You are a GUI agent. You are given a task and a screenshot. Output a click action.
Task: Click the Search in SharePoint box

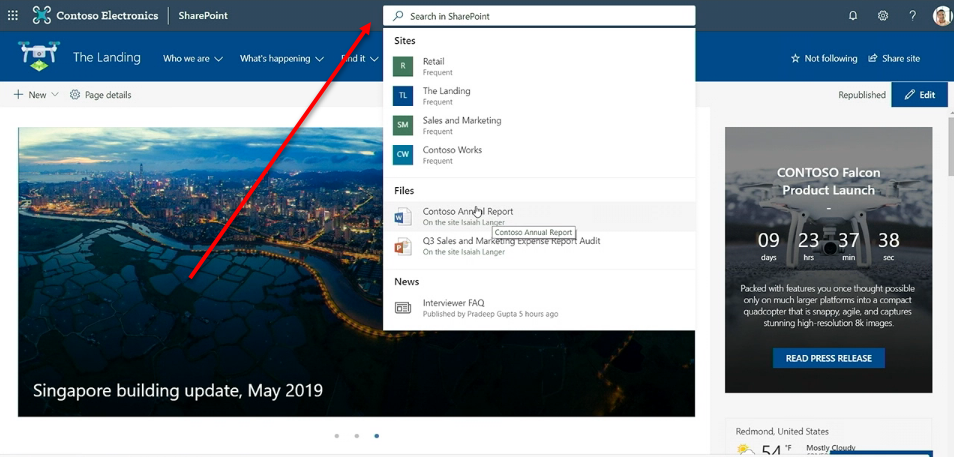(x=538, y=16)
